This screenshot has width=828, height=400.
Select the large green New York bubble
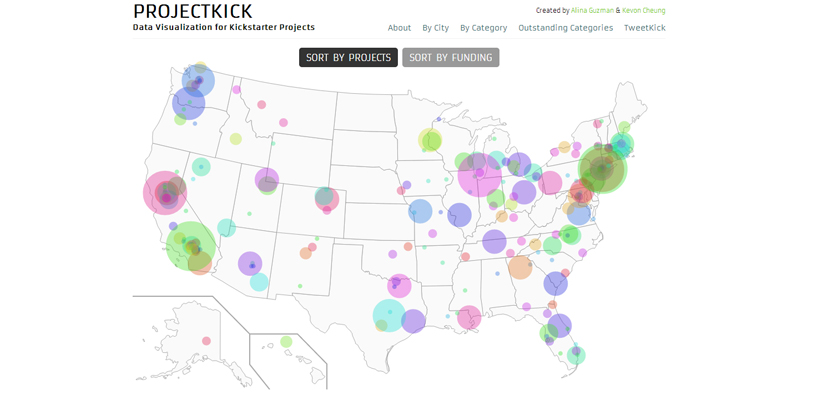pyautogui.click(x=602, y=169)
